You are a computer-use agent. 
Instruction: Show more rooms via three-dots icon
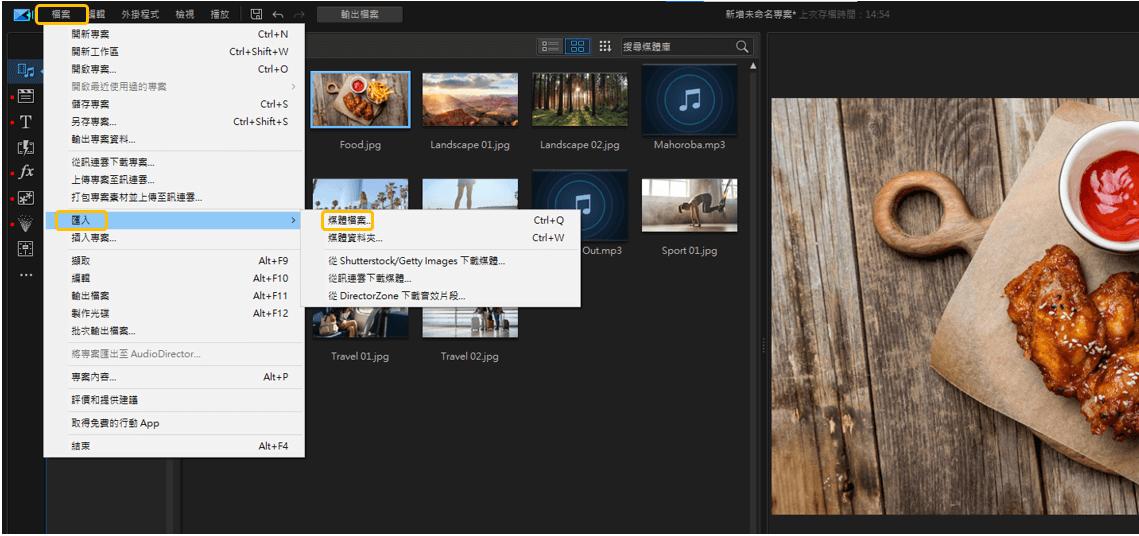(26, 275)
